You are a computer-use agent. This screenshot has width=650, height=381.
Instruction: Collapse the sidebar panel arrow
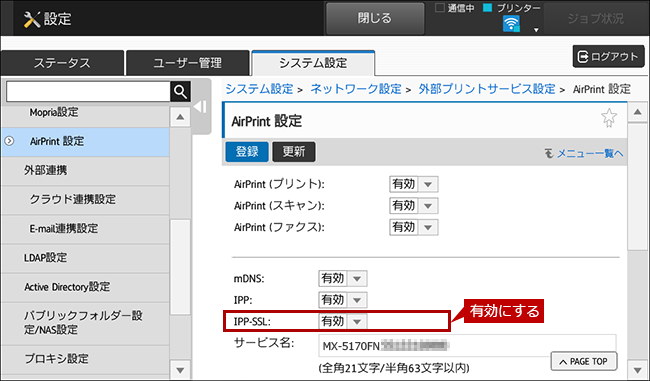click(x=200, y=107)
